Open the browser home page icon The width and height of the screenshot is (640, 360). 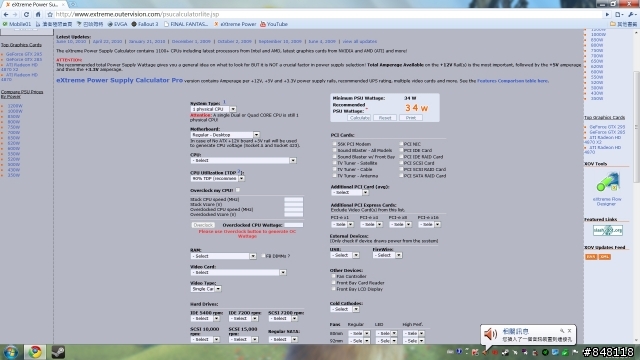38,14
